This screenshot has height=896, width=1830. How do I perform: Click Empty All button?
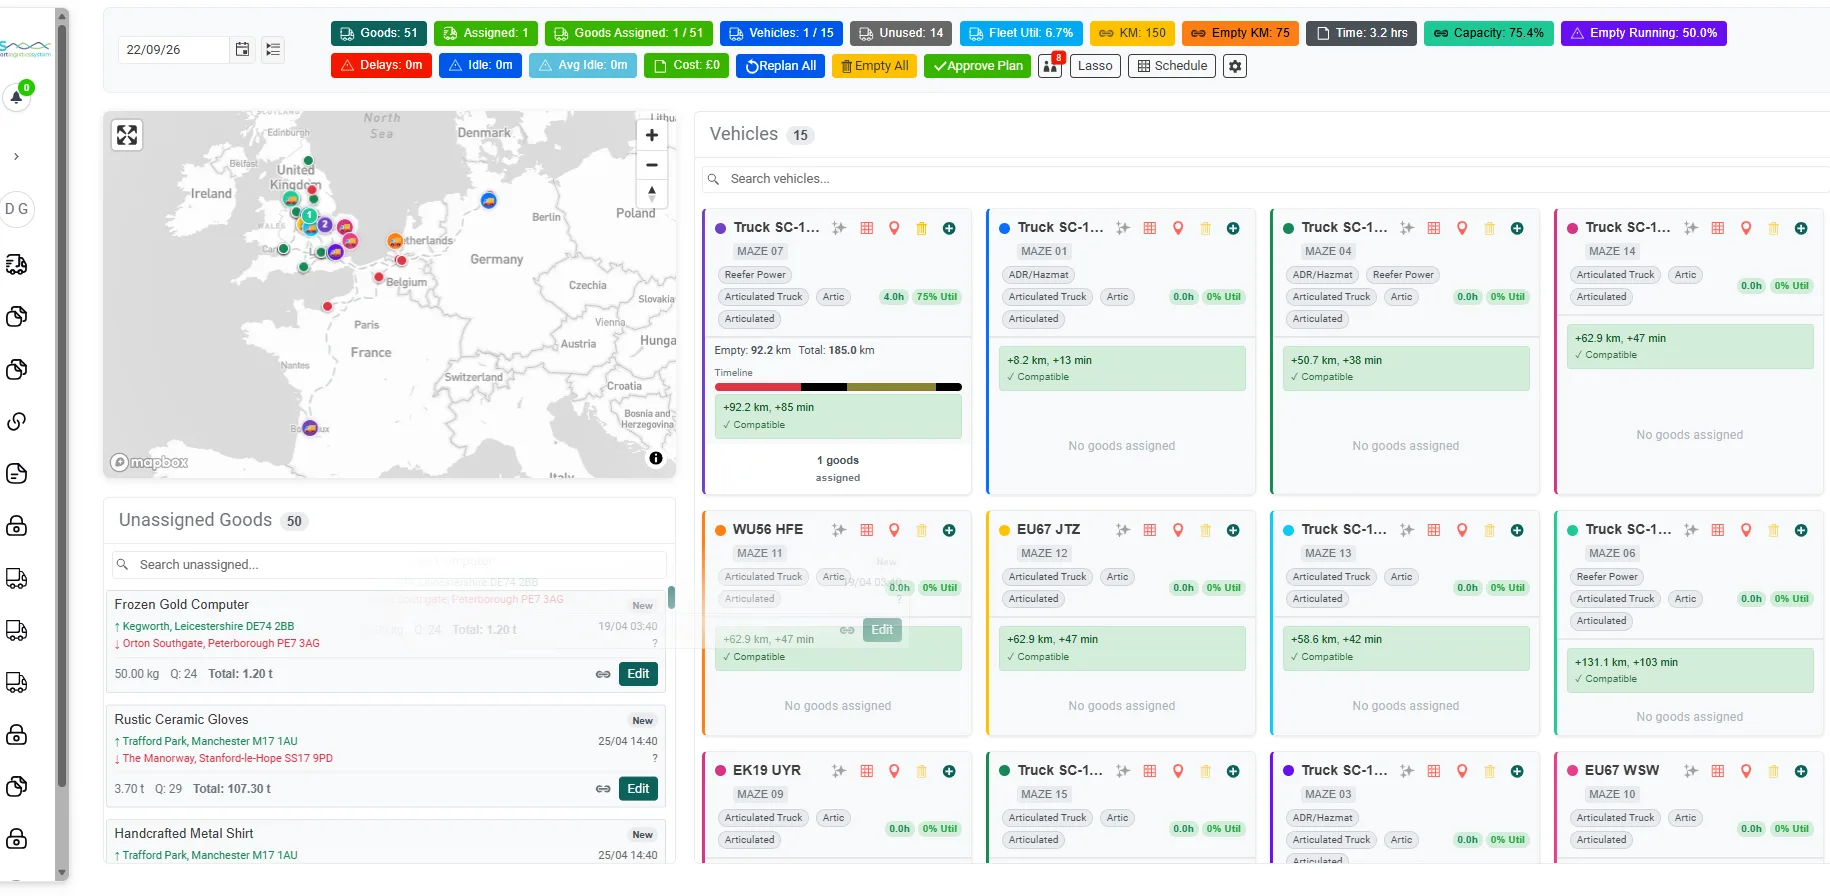874,66
